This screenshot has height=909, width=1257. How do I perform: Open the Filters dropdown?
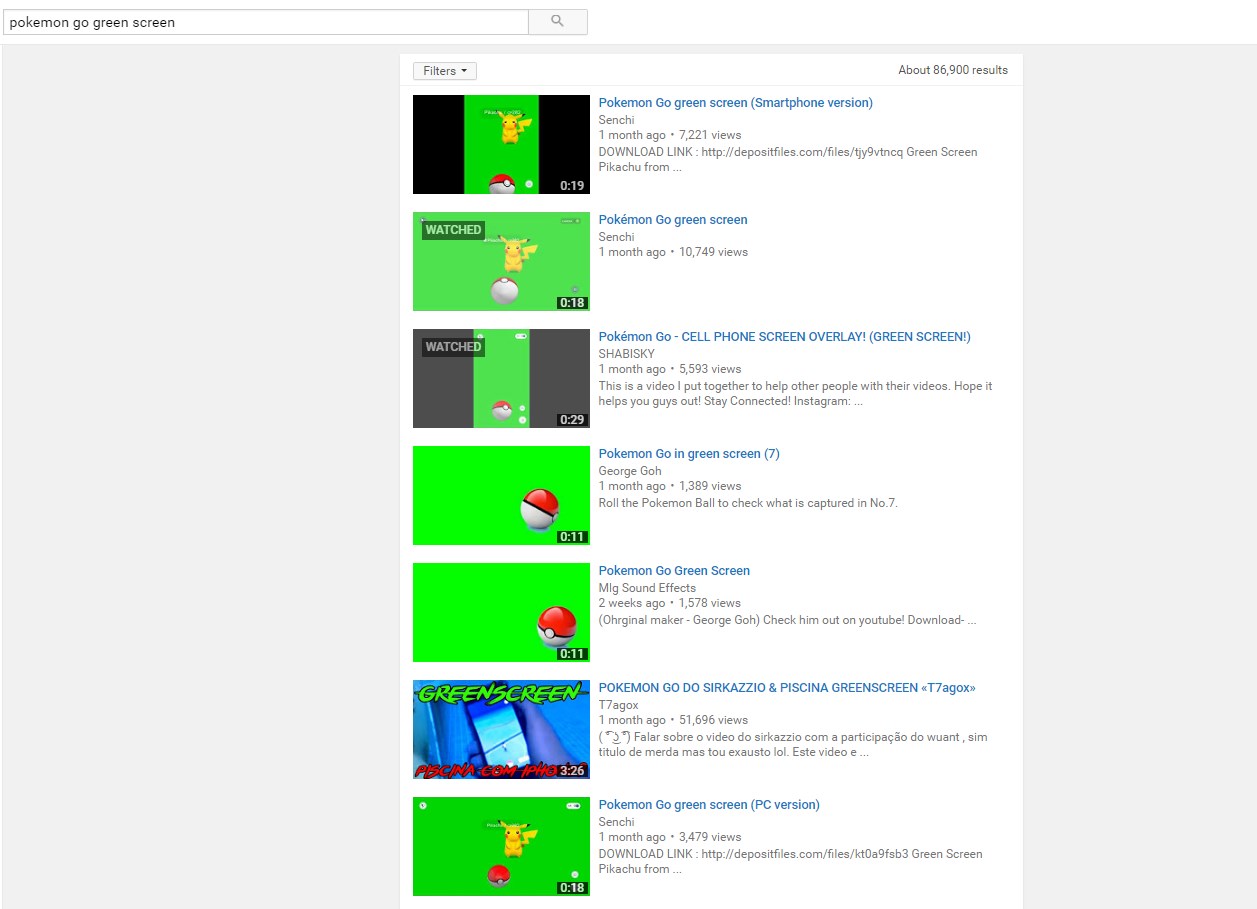tap(445, 71)
